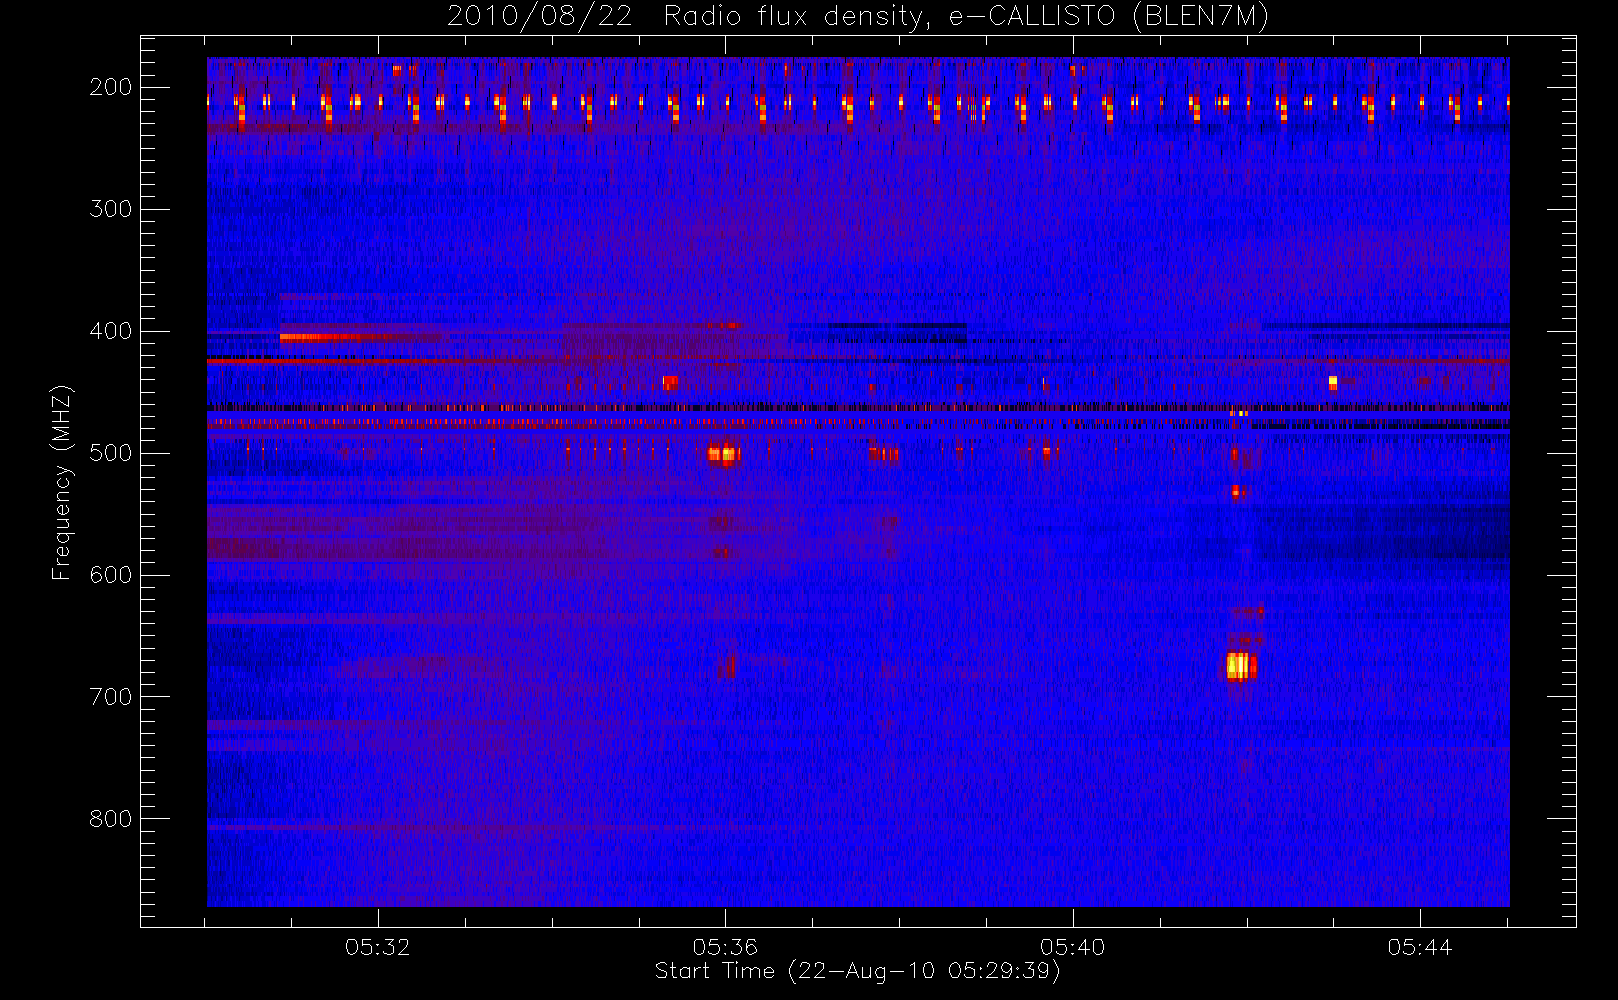Click the 05:40 time tick label
The width and height of the screenshot is (1618, 1000).
point(1072,947)
